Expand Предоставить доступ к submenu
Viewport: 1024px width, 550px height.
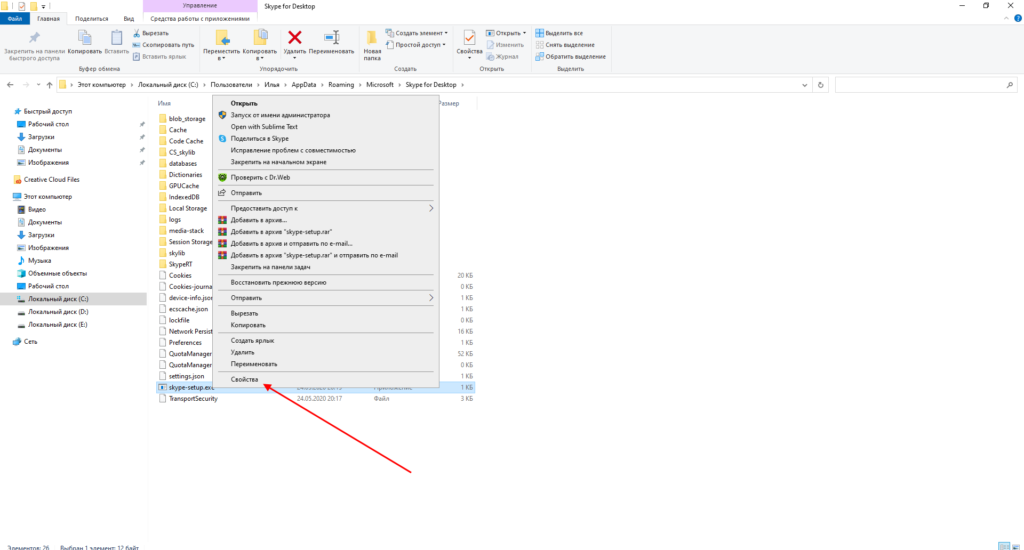point(325,208)
